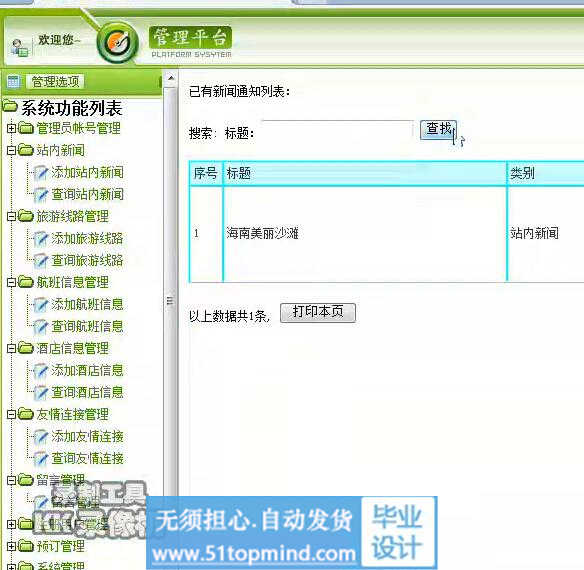The height and width of the screenshot is (570, 584).
Task: Click the page icon of 添加航班信息
Action: point(41,304)
